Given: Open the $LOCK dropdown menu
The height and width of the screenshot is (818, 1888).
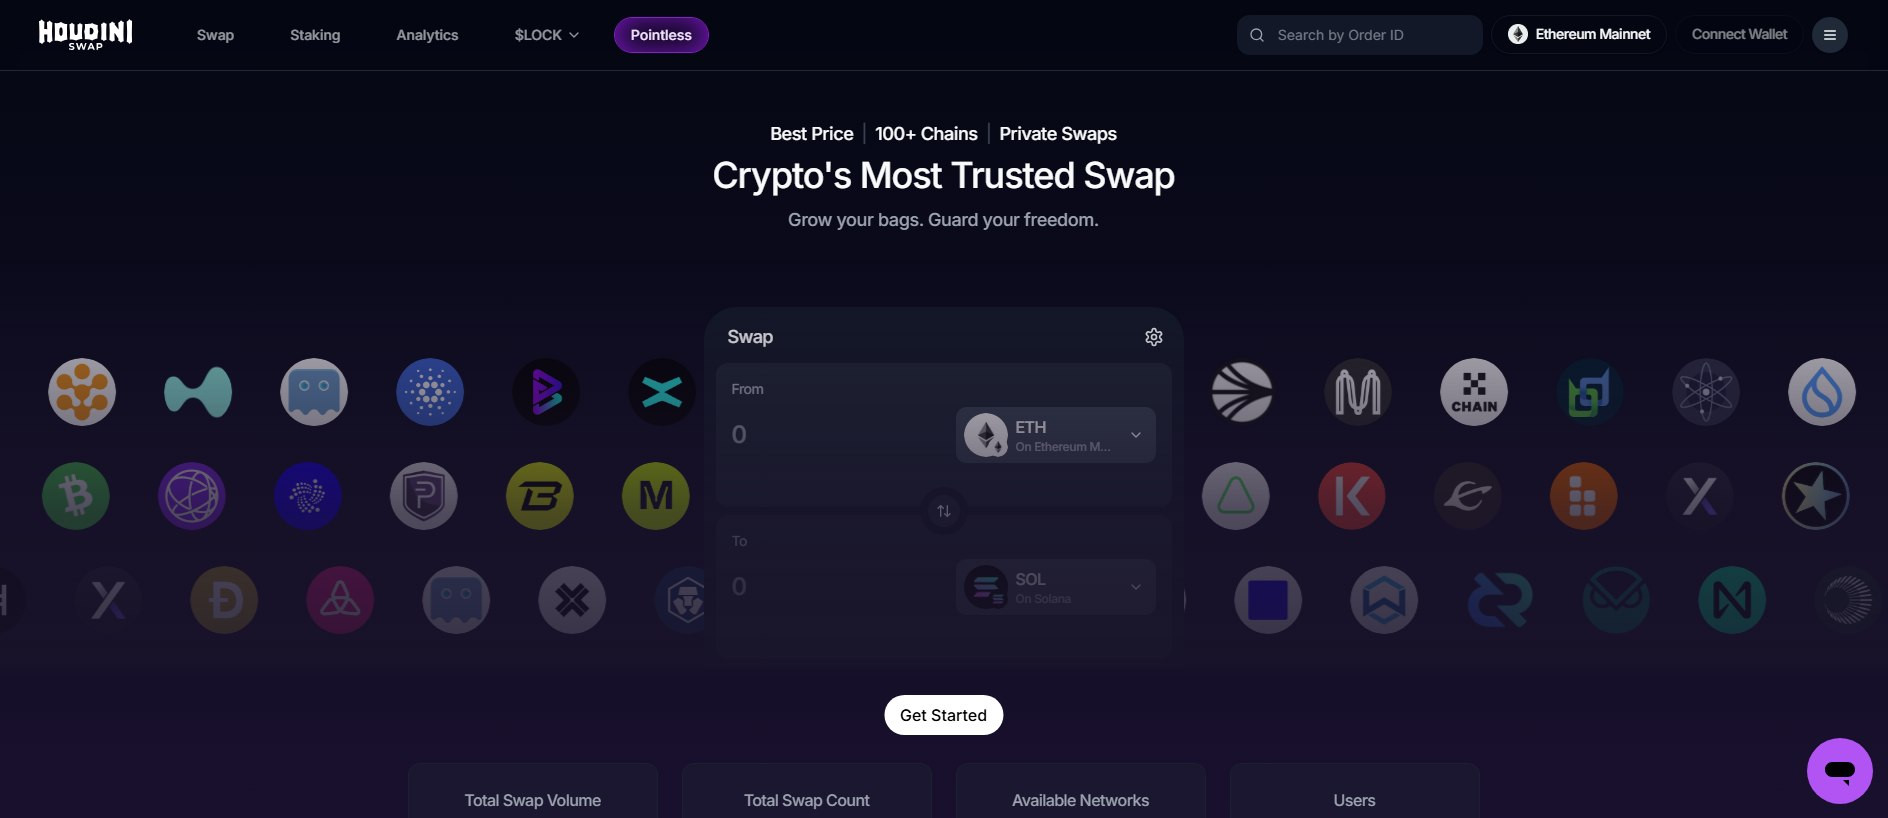Looking at the screenshot, I should click(546, 35).
